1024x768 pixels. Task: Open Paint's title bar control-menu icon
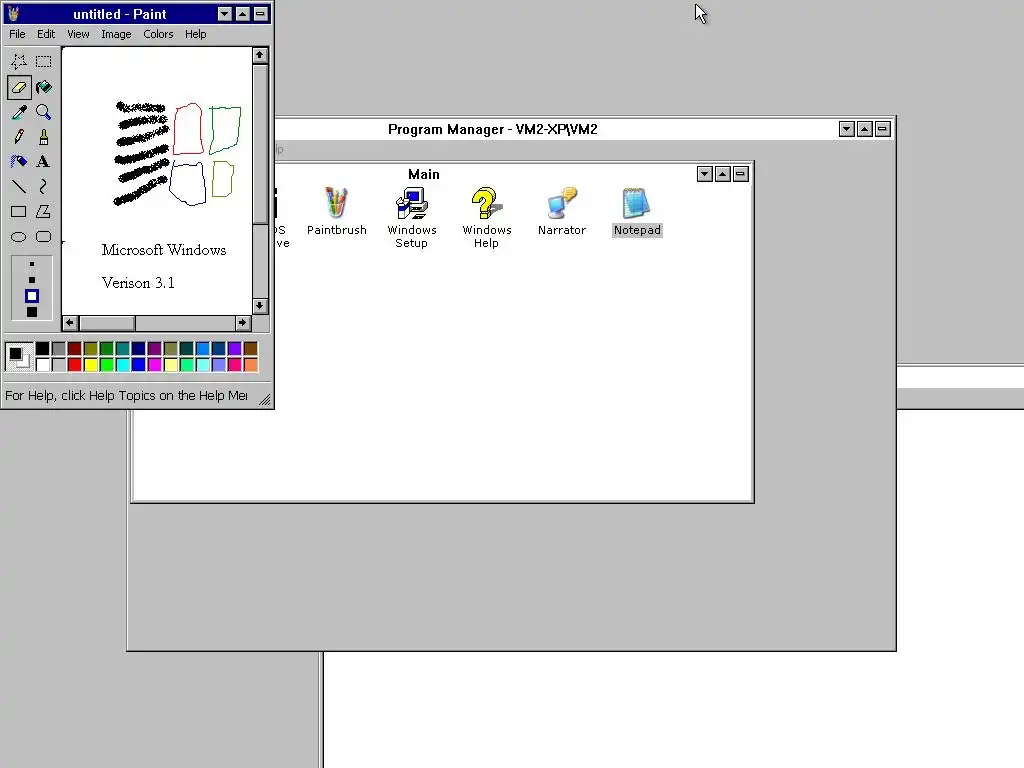click(13, 14)
